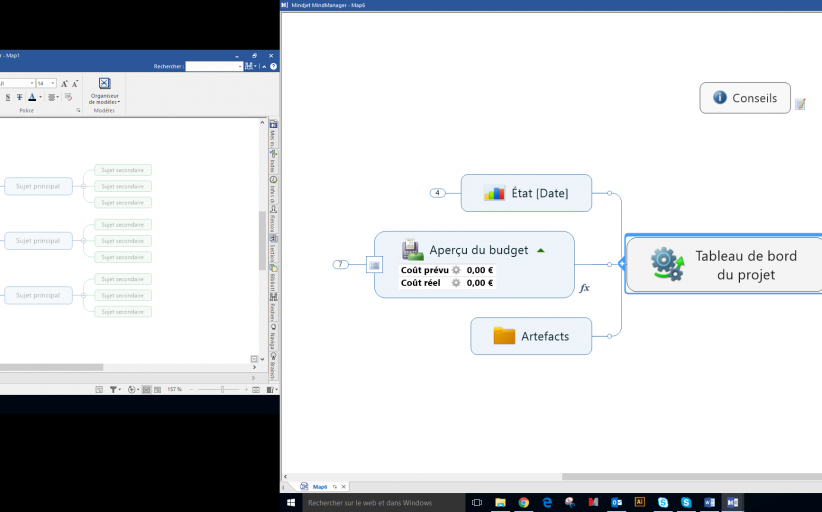Screen dimensions: 822x512
Task: Click the filter icon in status bar
Action: [x=113, y=389]
